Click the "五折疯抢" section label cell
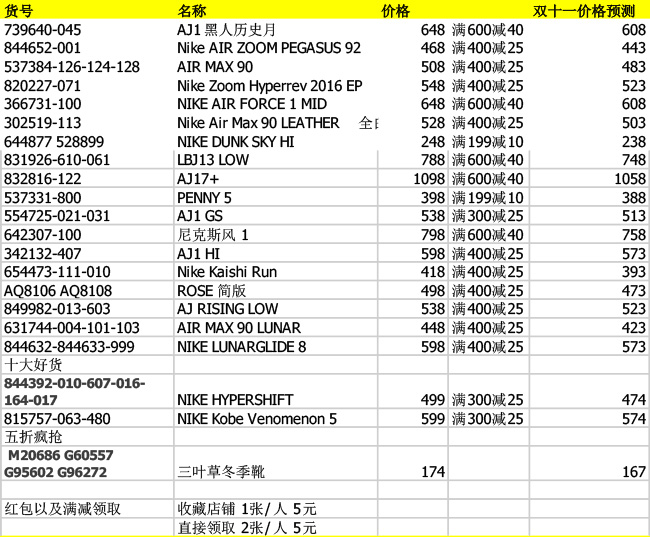Image resolution: width=650 pixels, height=537 pixels. point(33,437)
